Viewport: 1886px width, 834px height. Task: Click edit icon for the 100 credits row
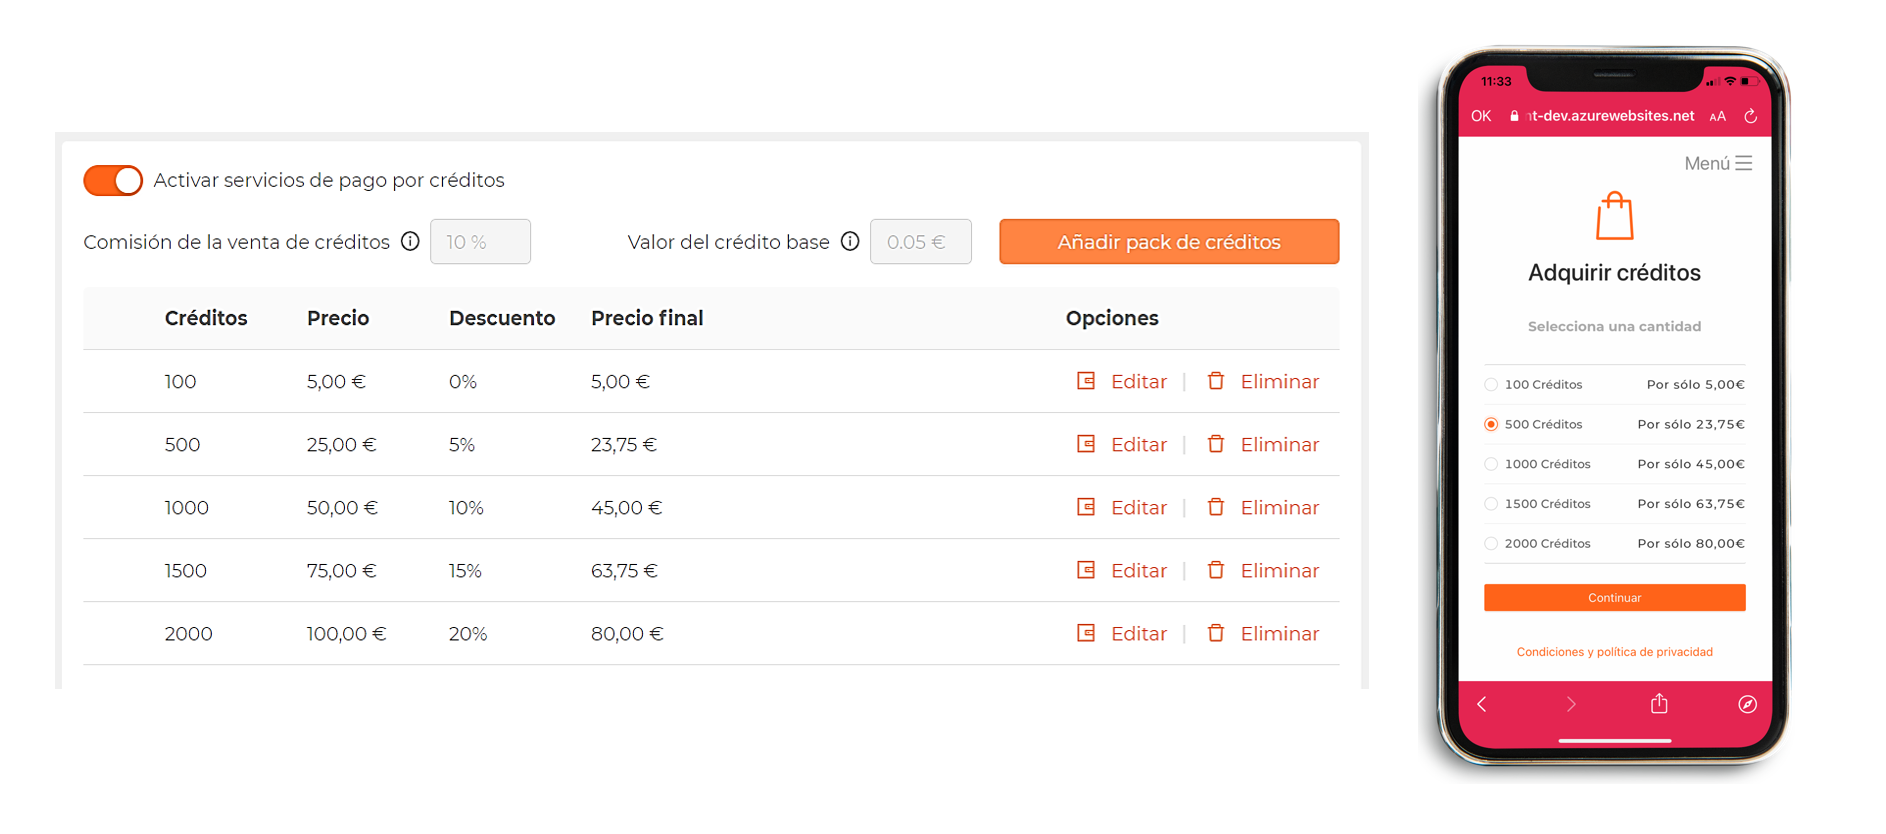(1086, 381)
